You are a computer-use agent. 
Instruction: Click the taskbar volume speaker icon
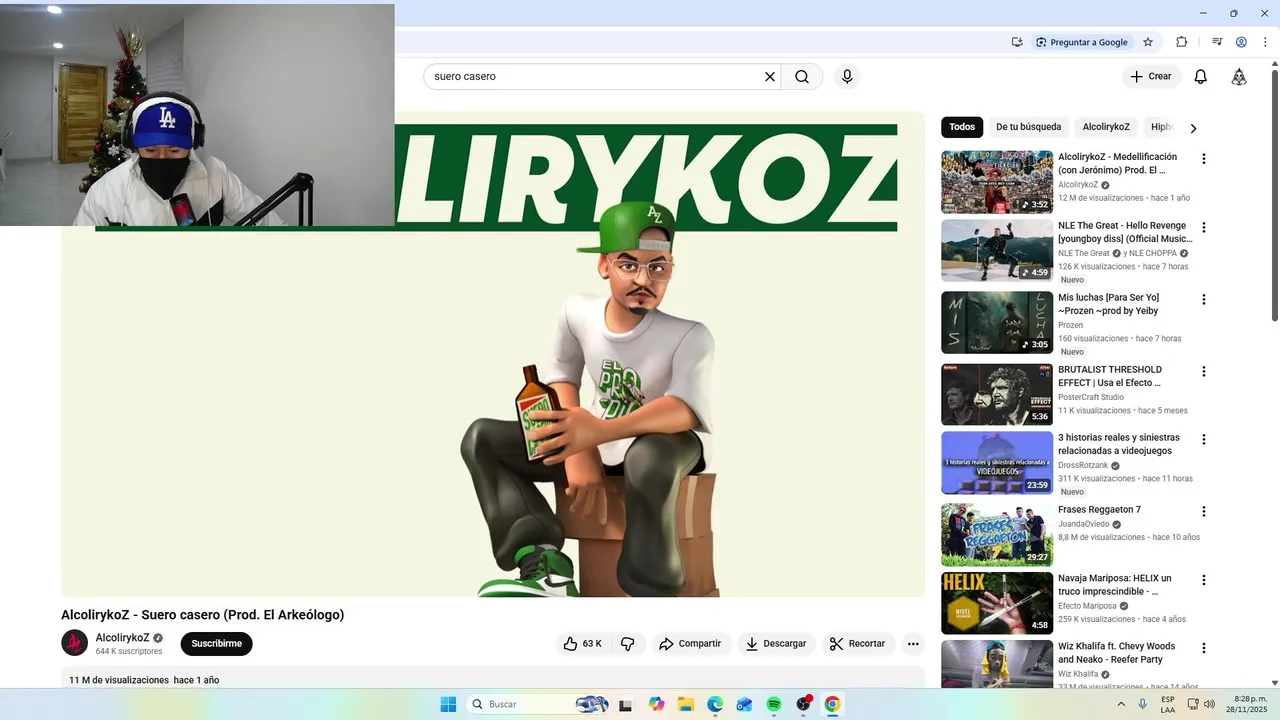coord(1209,704)
